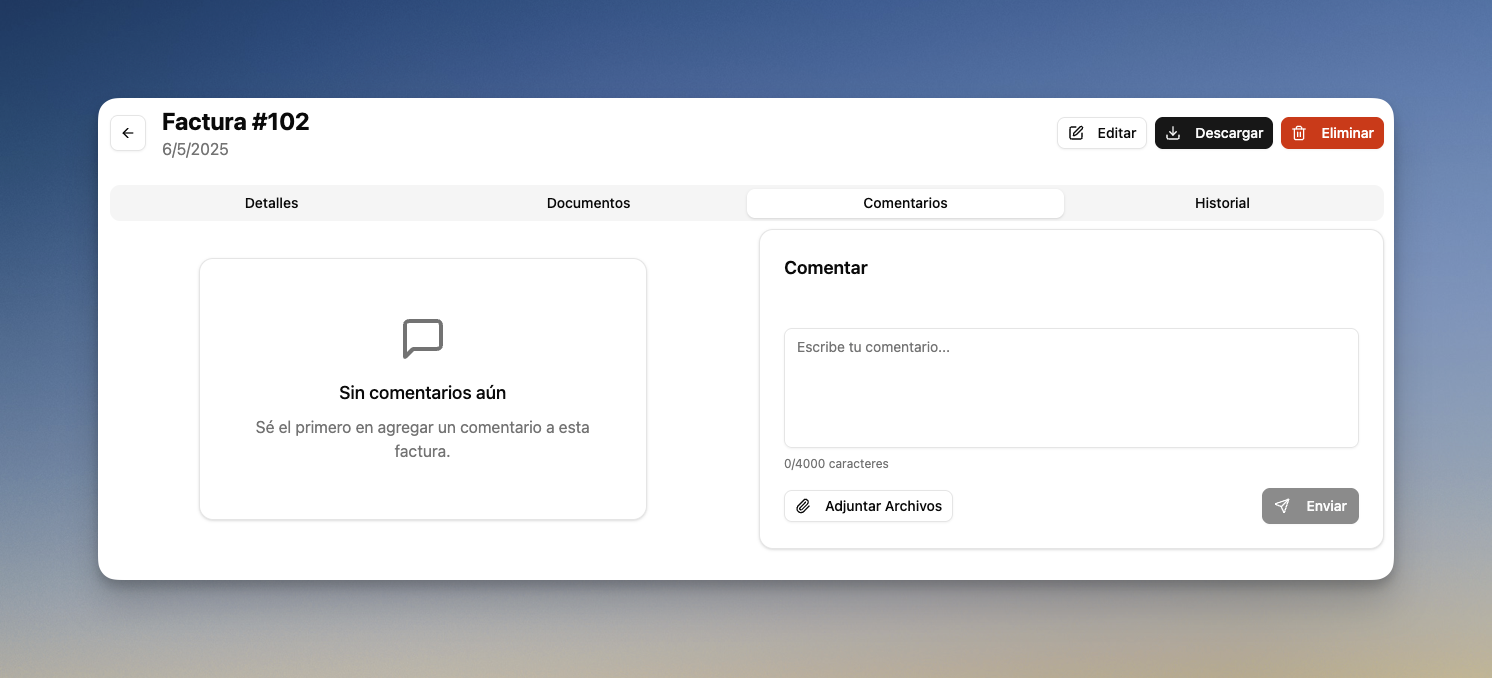Click Eliminar to delete the invoice
The height and width of the screenshot is (678, 1492).
click(1332, 132)
